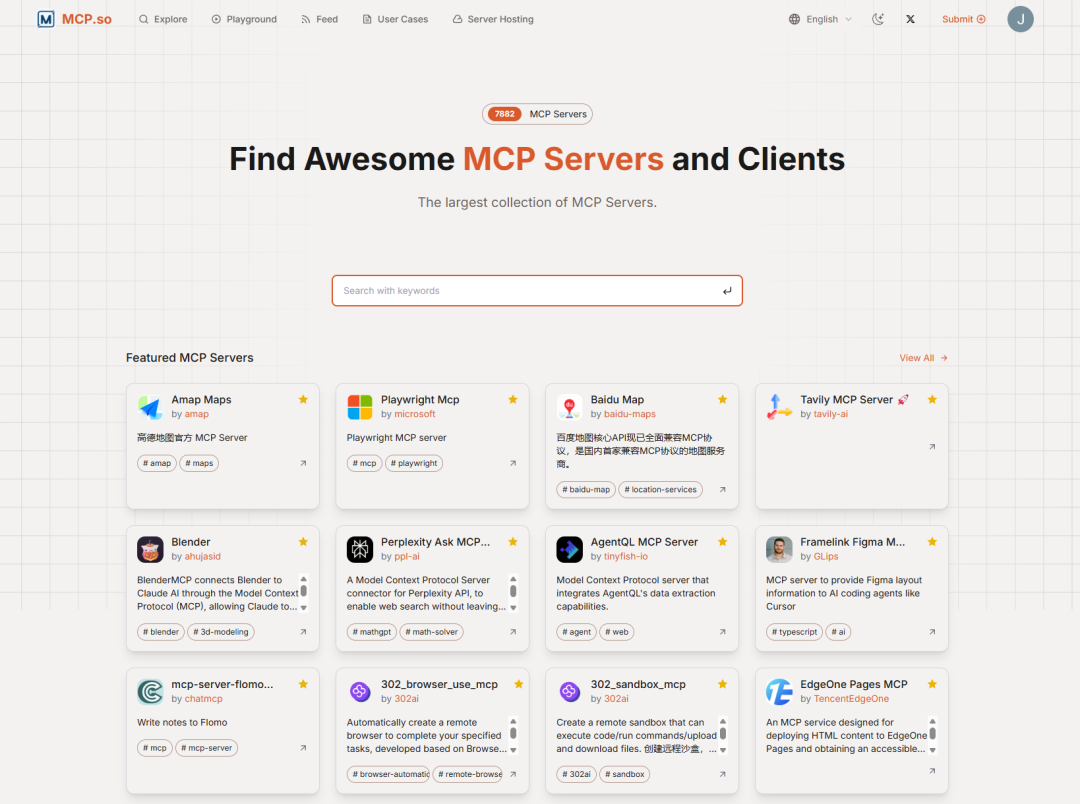Open the X (Twitter) profile icon
Screen dimensions: 1080x804
(910, 18)
